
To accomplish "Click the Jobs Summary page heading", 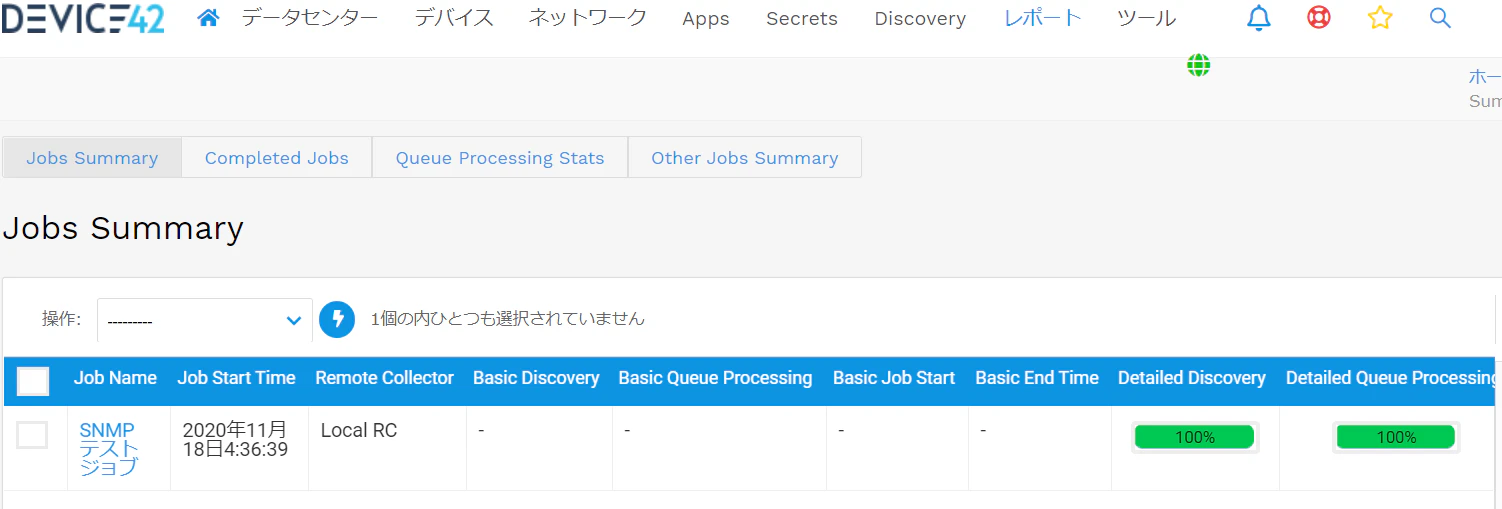I will [123, 228].
